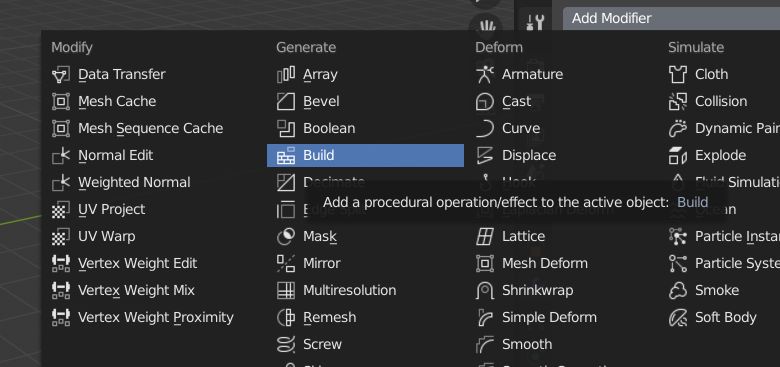Click the Displace modifier icon
This screenshot has height=367, width=780.
click(485, 156)
